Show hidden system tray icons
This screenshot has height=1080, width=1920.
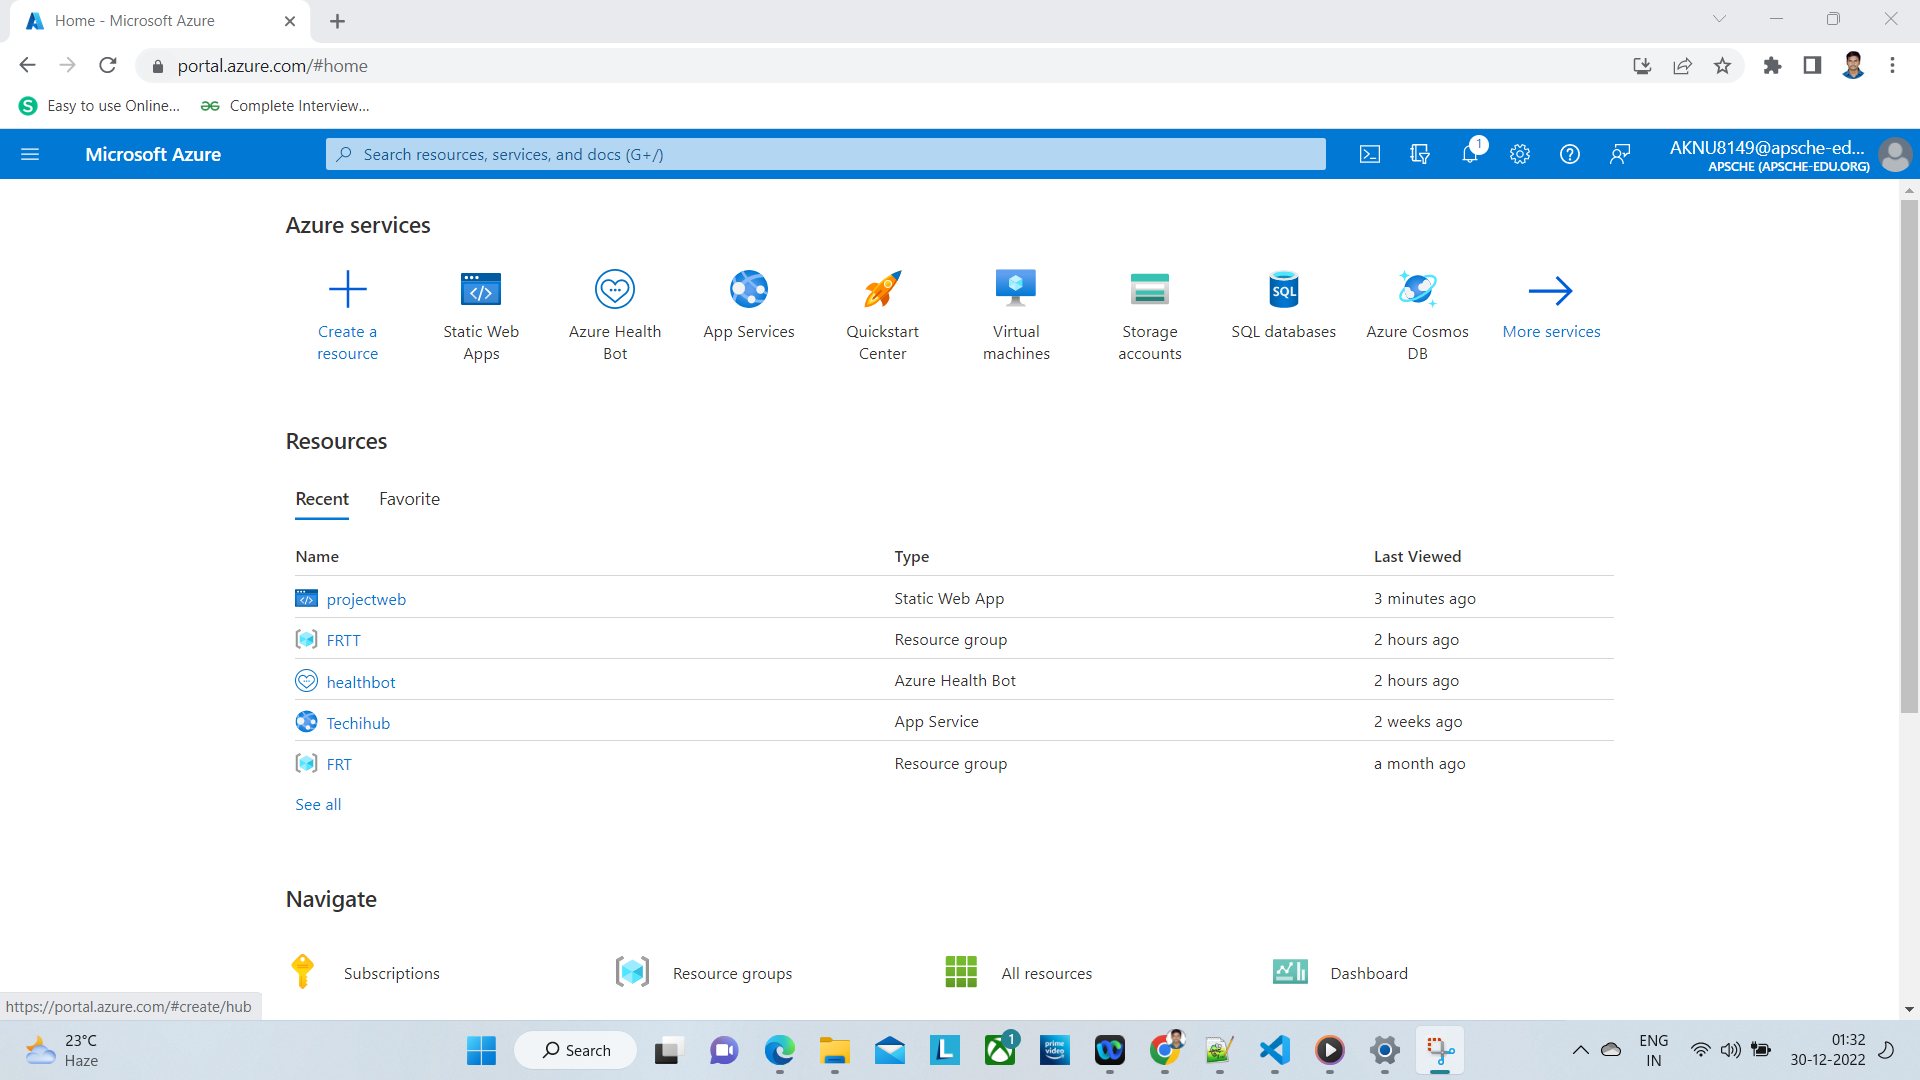click(x=1580, y=1050)
